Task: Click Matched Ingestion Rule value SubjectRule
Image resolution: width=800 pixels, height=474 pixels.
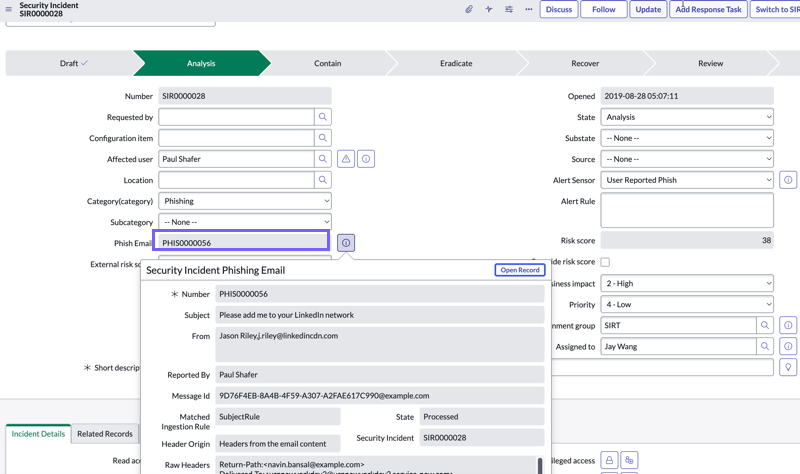Action: 278,416
